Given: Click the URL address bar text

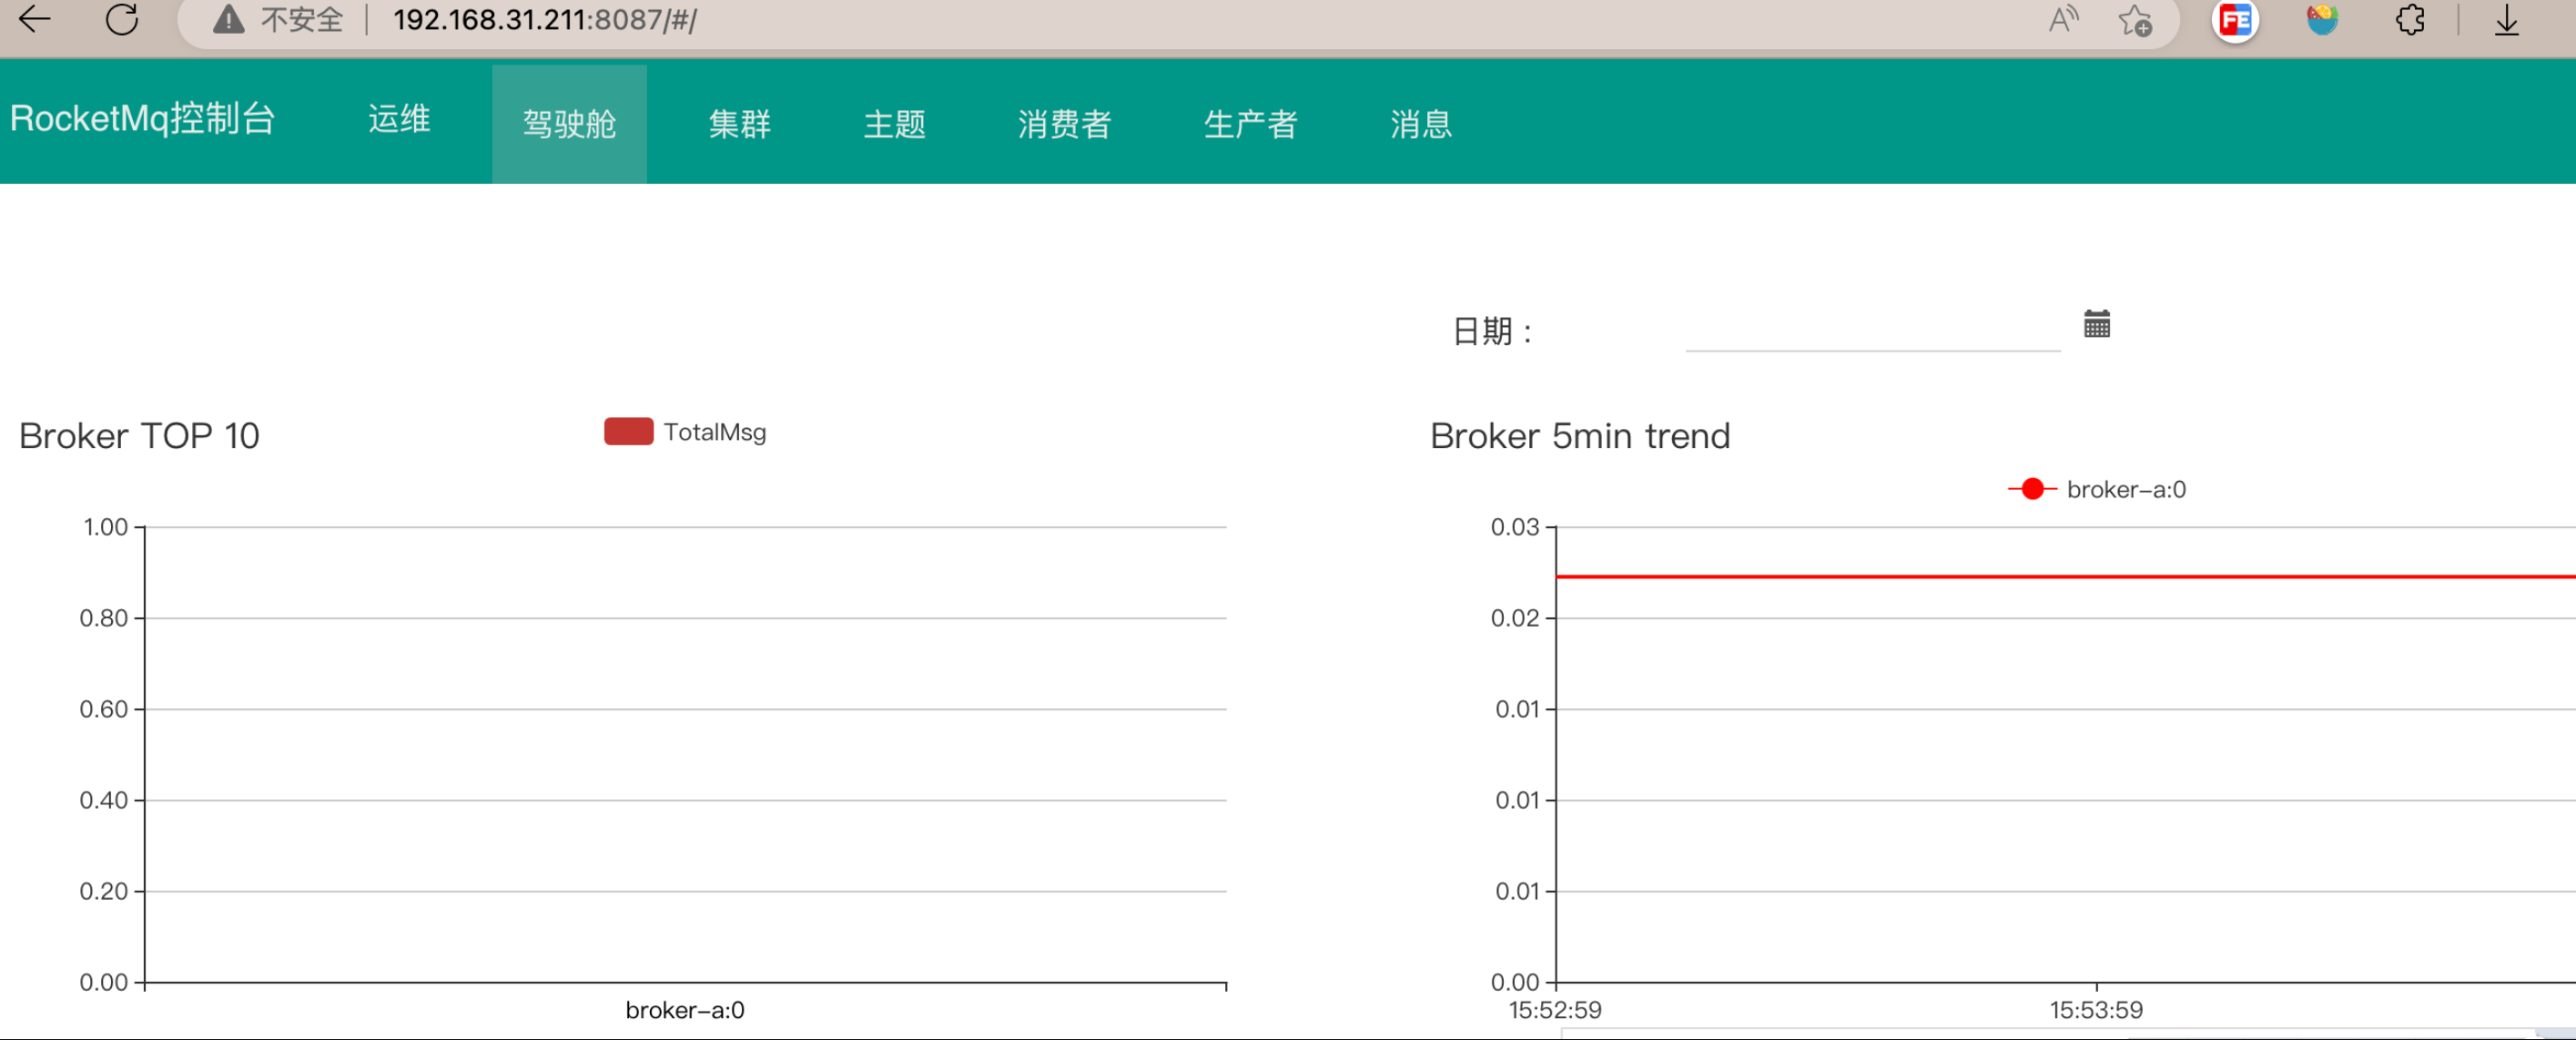Looking at the screenshot, I should [545, 20].
